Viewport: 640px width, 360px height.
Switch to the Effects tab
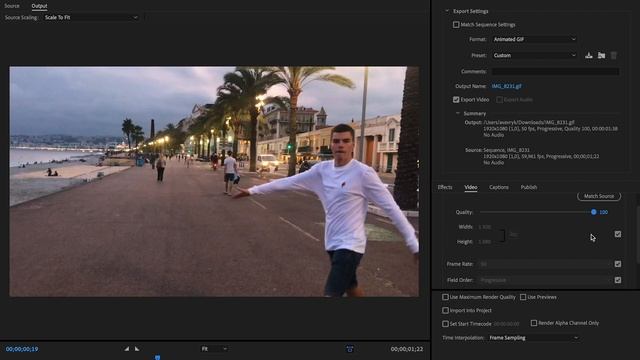pyautogui.click(x=445, y=187)
